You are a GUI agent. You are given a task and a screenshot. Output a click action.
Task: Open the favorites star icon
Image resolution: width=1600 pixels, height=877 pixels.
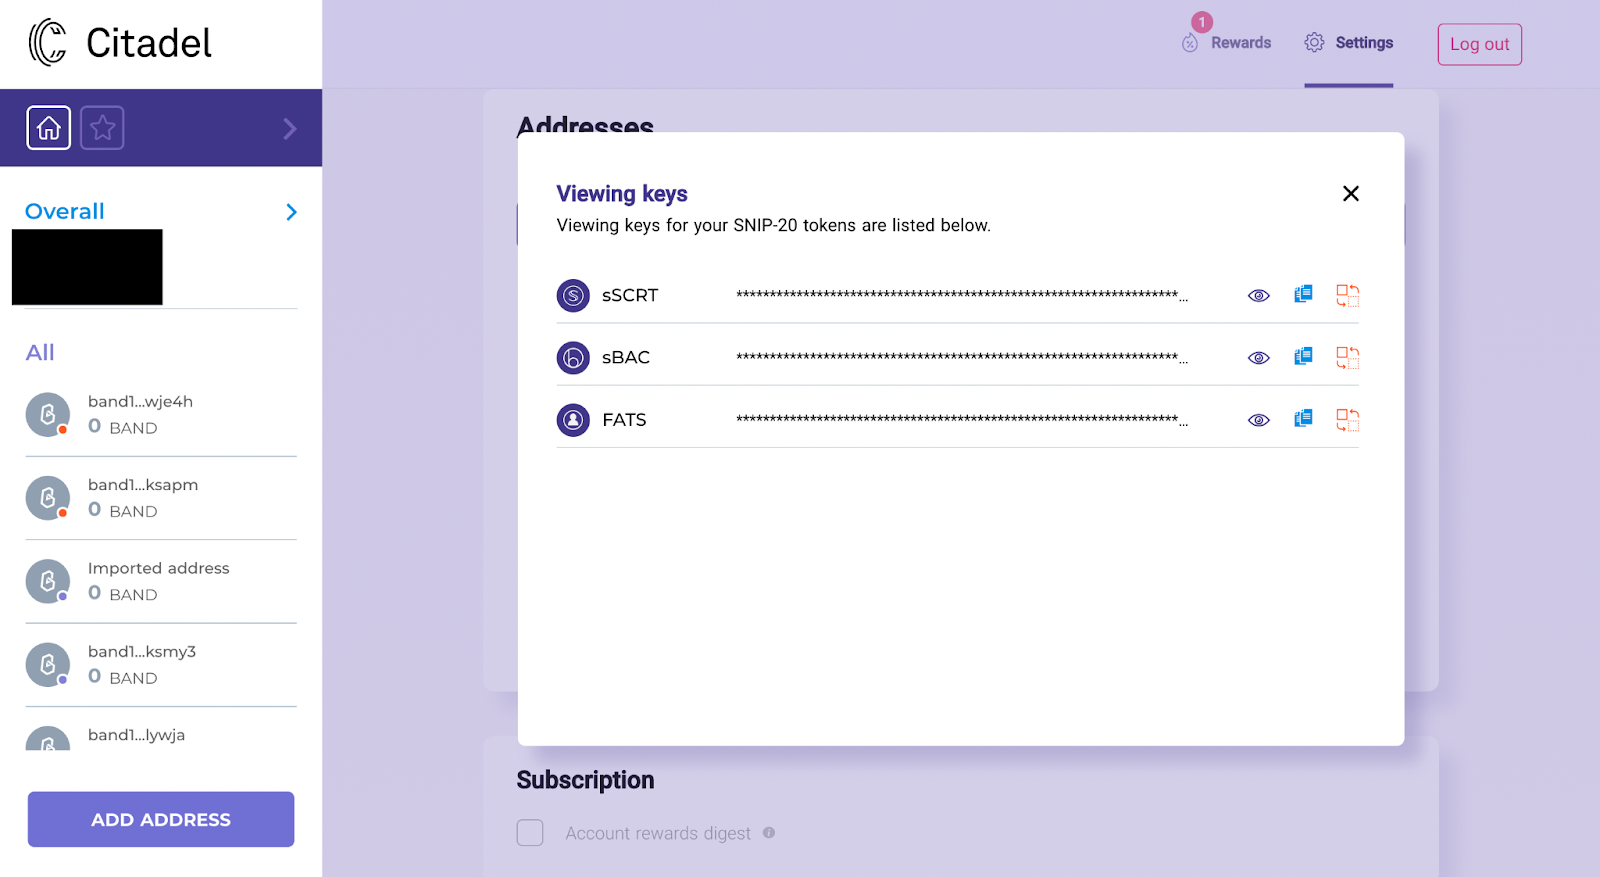pyautogui.click(x=102, y=128)
